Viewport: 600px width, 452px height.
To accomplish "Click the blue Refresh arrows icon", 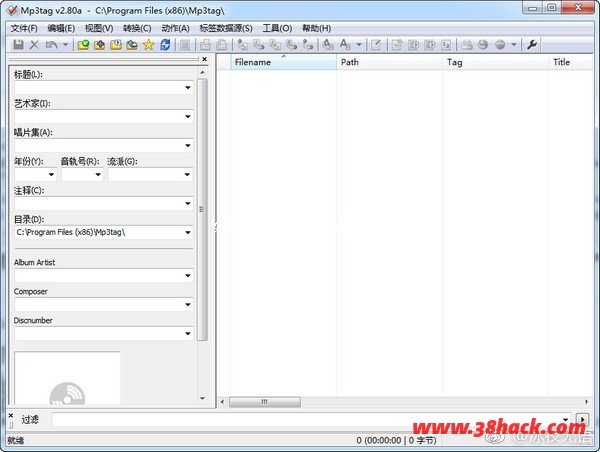I will [x=165, y=45].
